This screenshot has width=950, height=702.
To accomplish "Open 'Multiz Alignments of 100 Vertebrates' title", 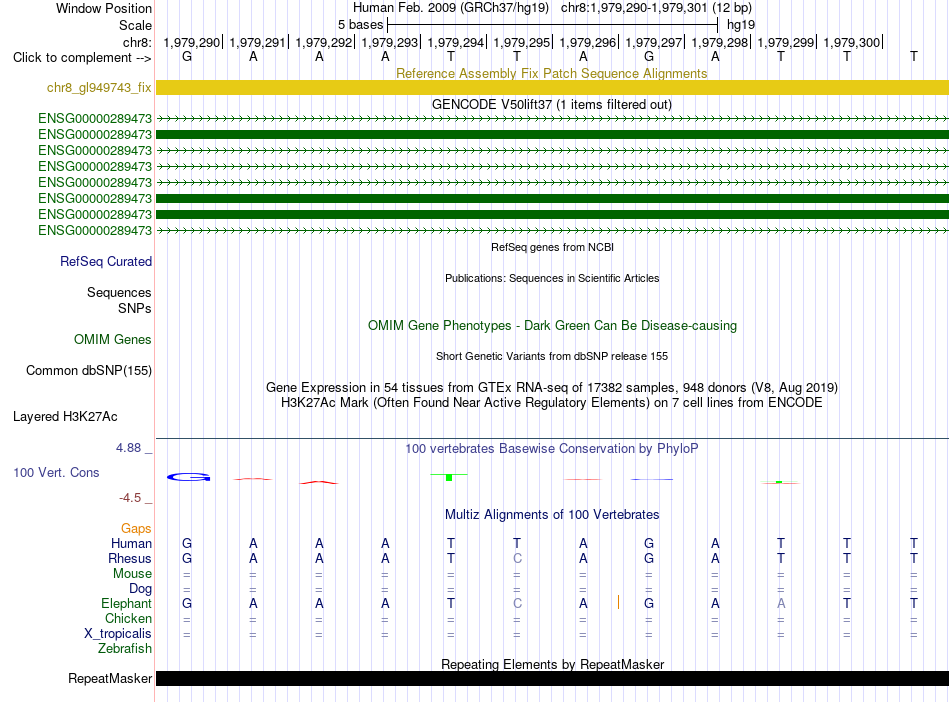I will pyautogui.click(x=552, y=514).
